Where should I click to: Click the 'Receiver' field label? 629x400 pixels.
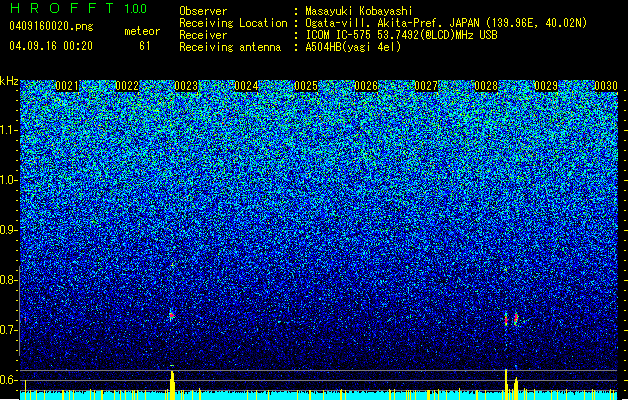click(x=203, y=35)
